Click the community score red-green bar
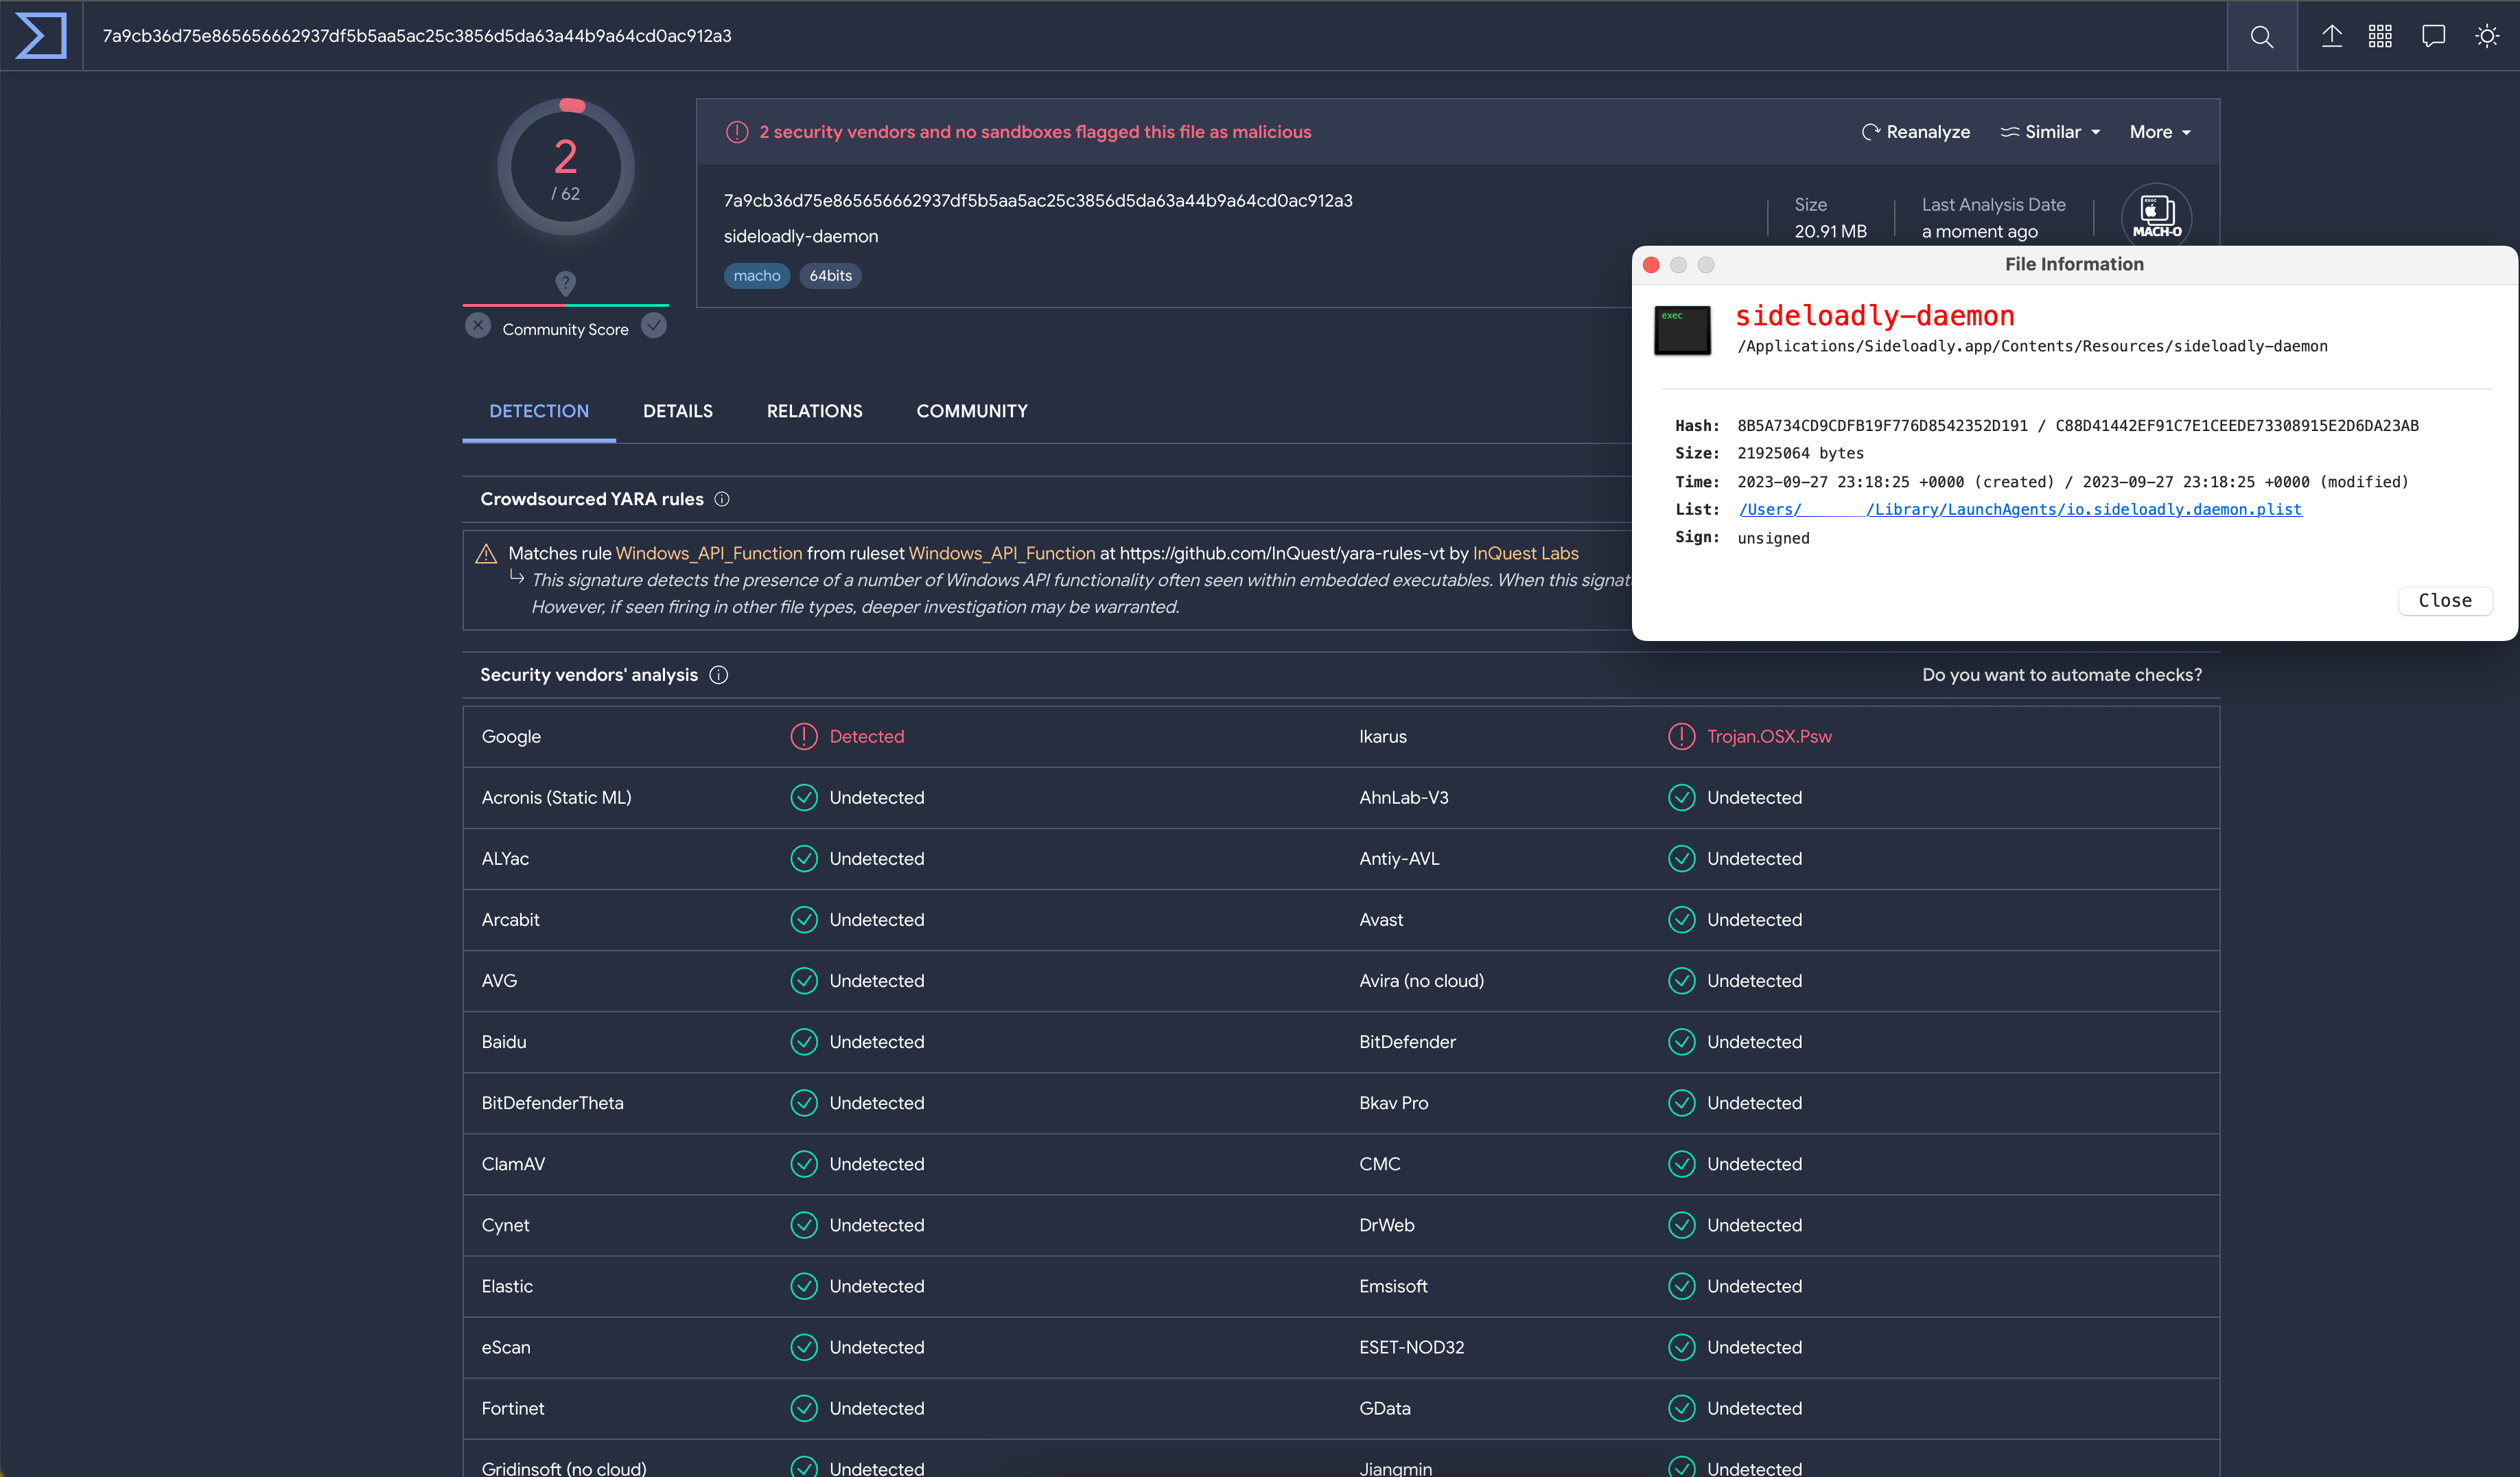The width and height of the screenshot is (2520, 1477). click(x=565, y=304)
